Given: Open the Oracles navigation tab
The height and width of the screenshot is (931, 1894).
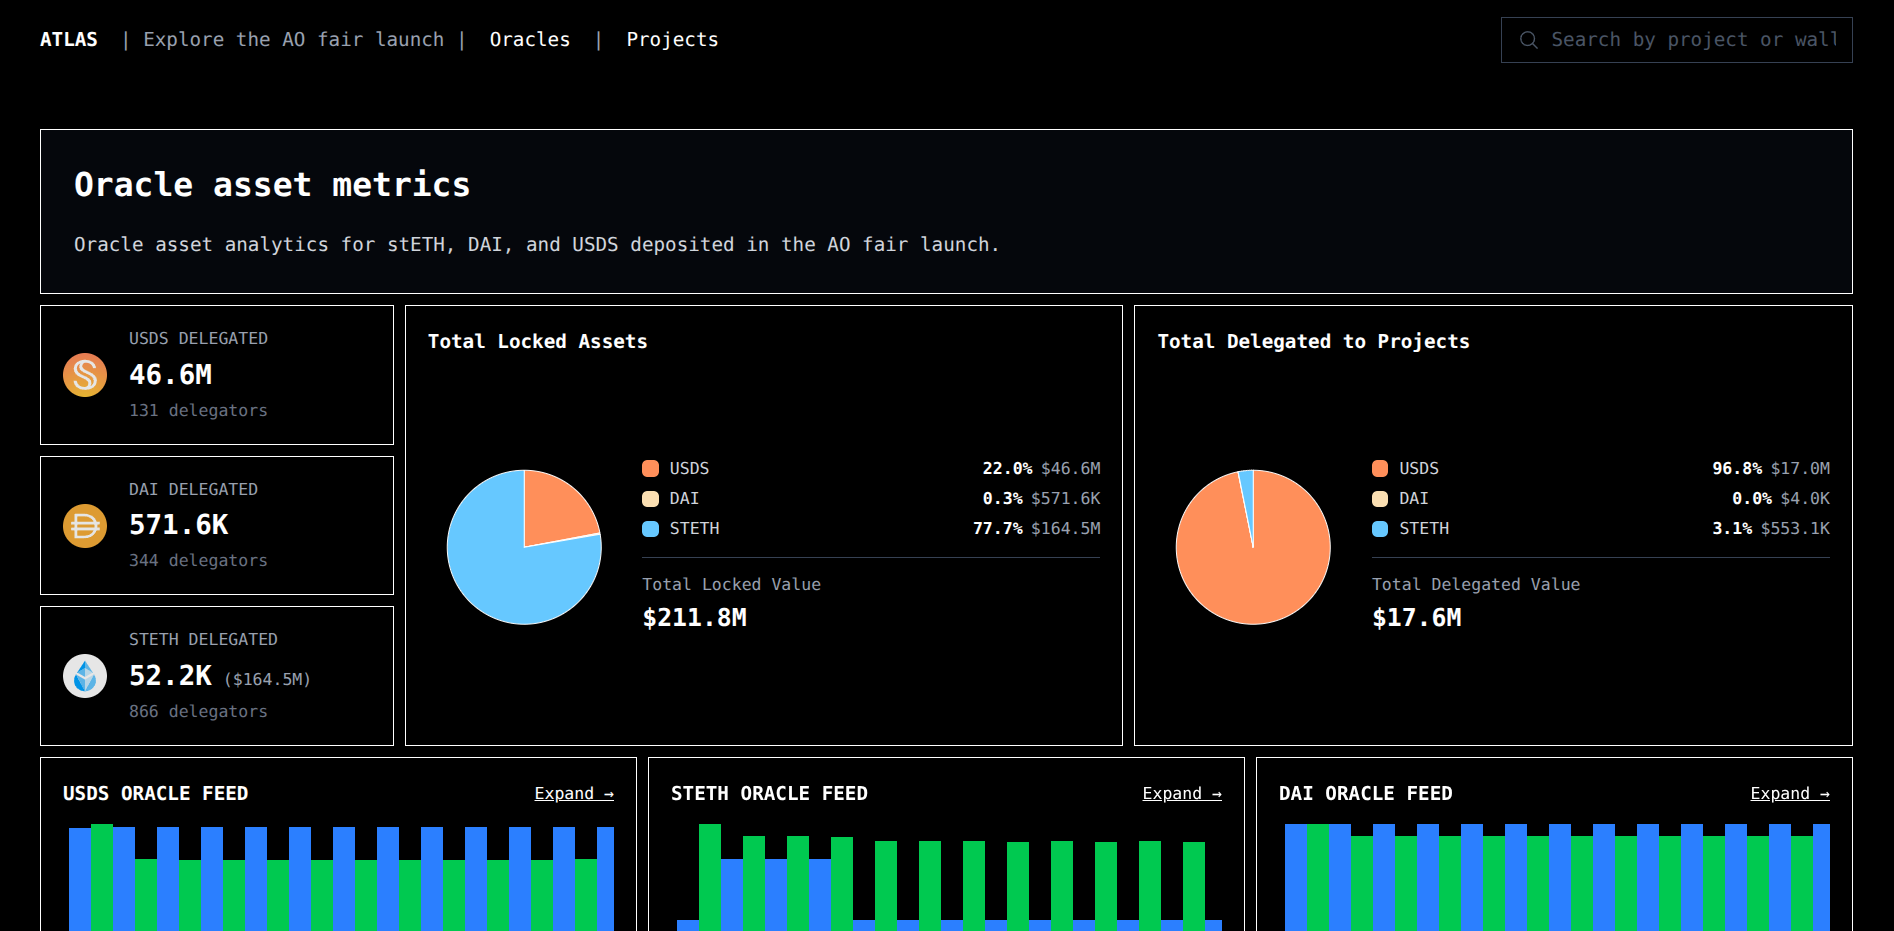Looking at the screenshot, I should [x=530, y=40].
